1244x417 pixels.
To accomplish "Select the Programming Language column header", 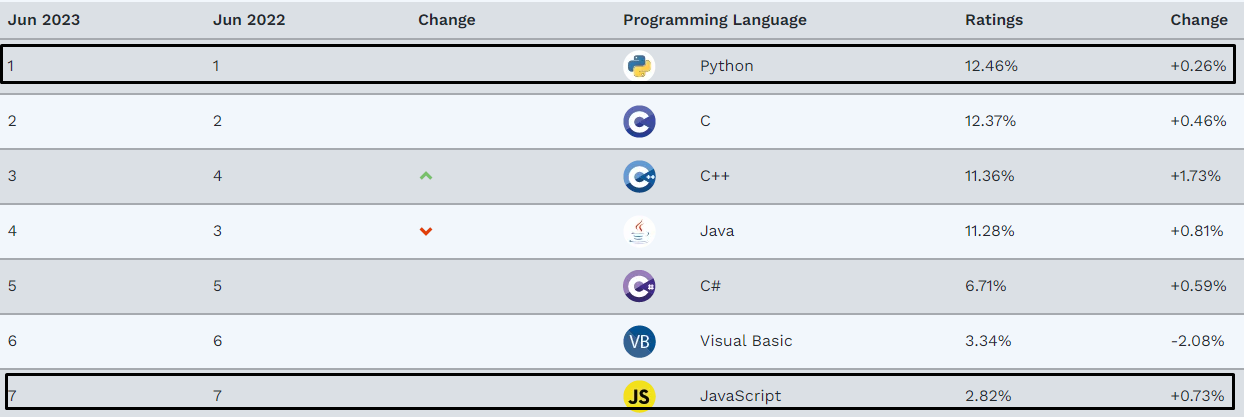I will [x=715, y=20].
